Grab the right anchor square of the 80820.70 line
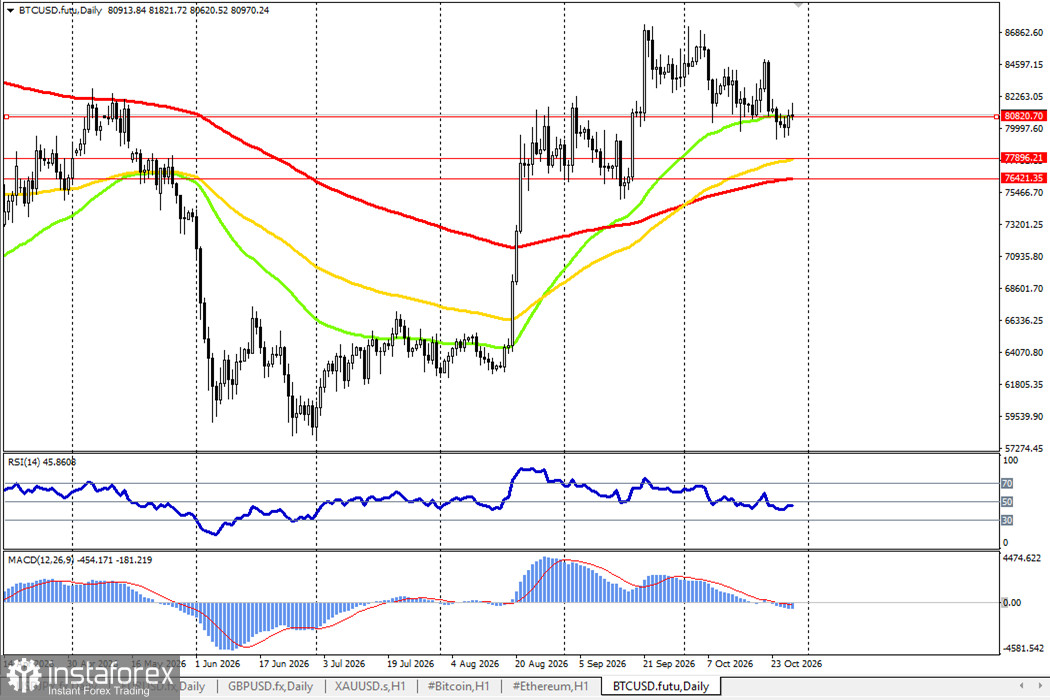 [x=997, y=117]
